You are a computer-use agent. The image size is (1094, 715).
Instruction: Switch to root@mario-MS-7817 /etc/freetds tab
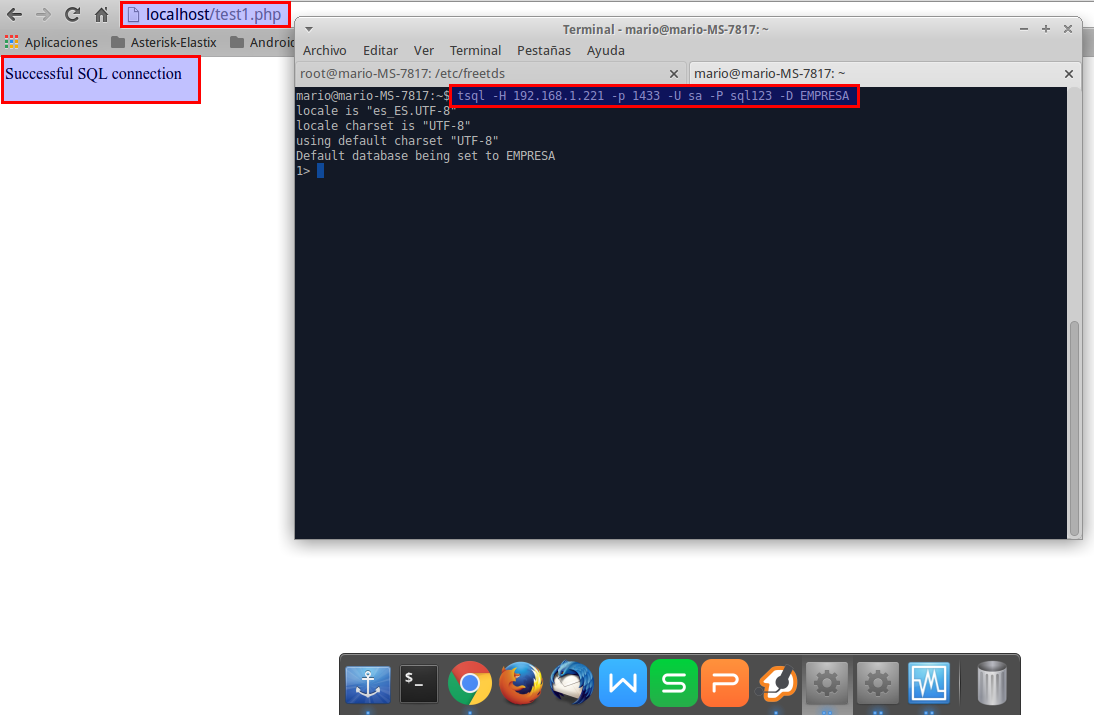click(480, 73)
